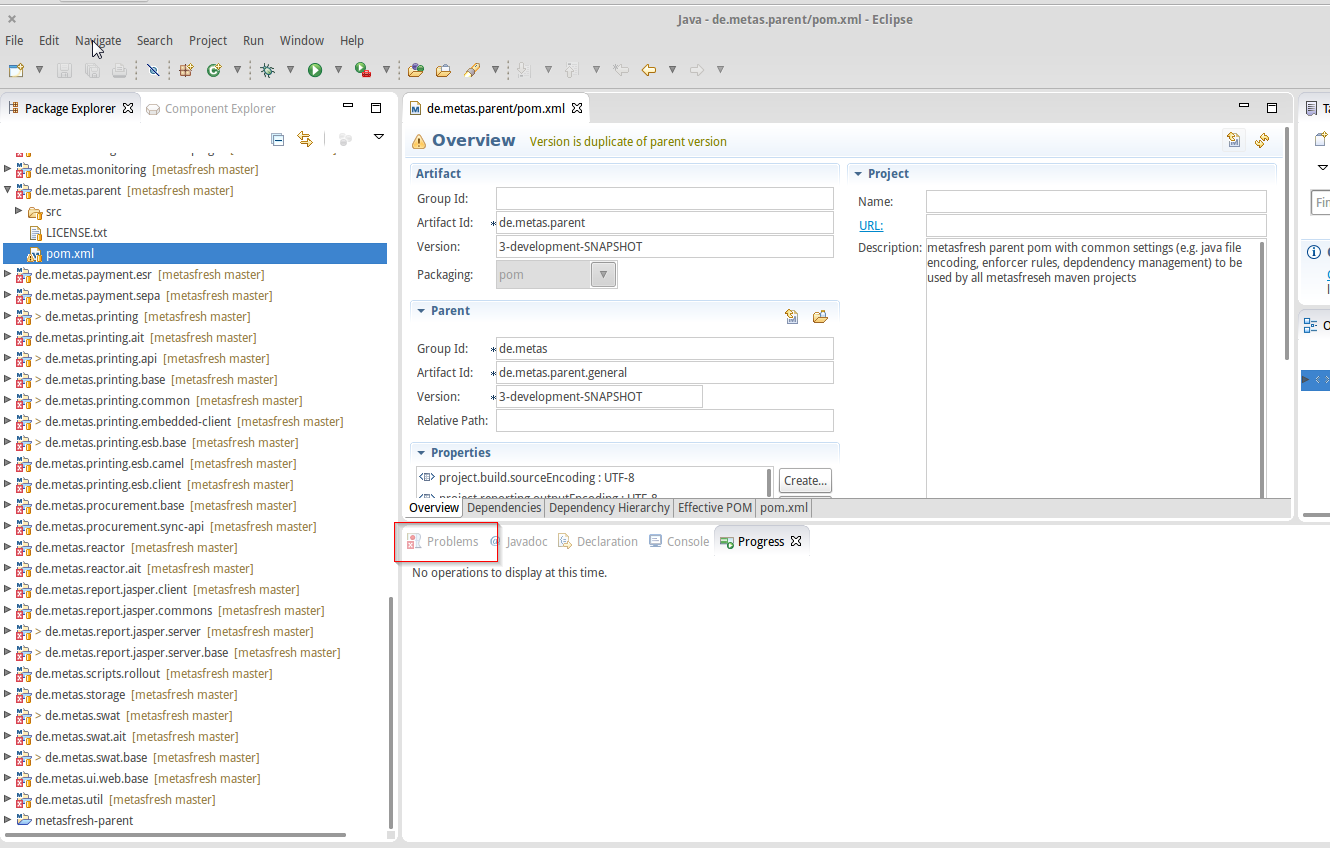This screenshot has width=1330, height=848.
Task: Click the Forward navigation arrow icon
Action: point(697,70)
